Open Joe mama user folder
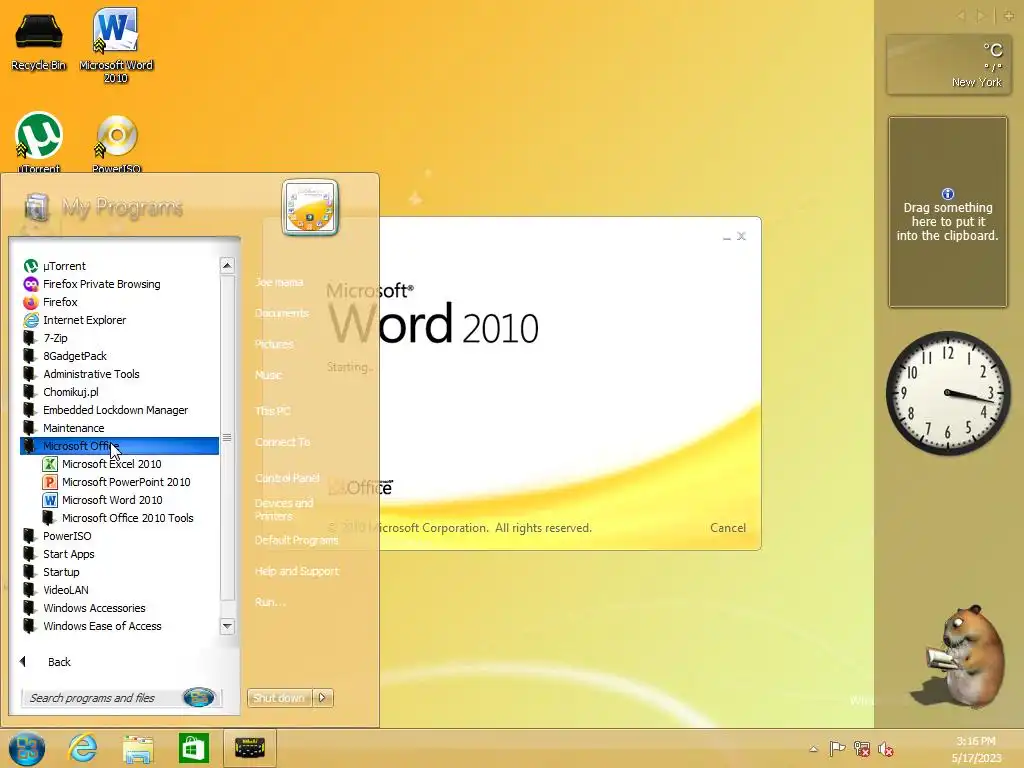Screen dimensions: 1024x768 click(279, 282)
